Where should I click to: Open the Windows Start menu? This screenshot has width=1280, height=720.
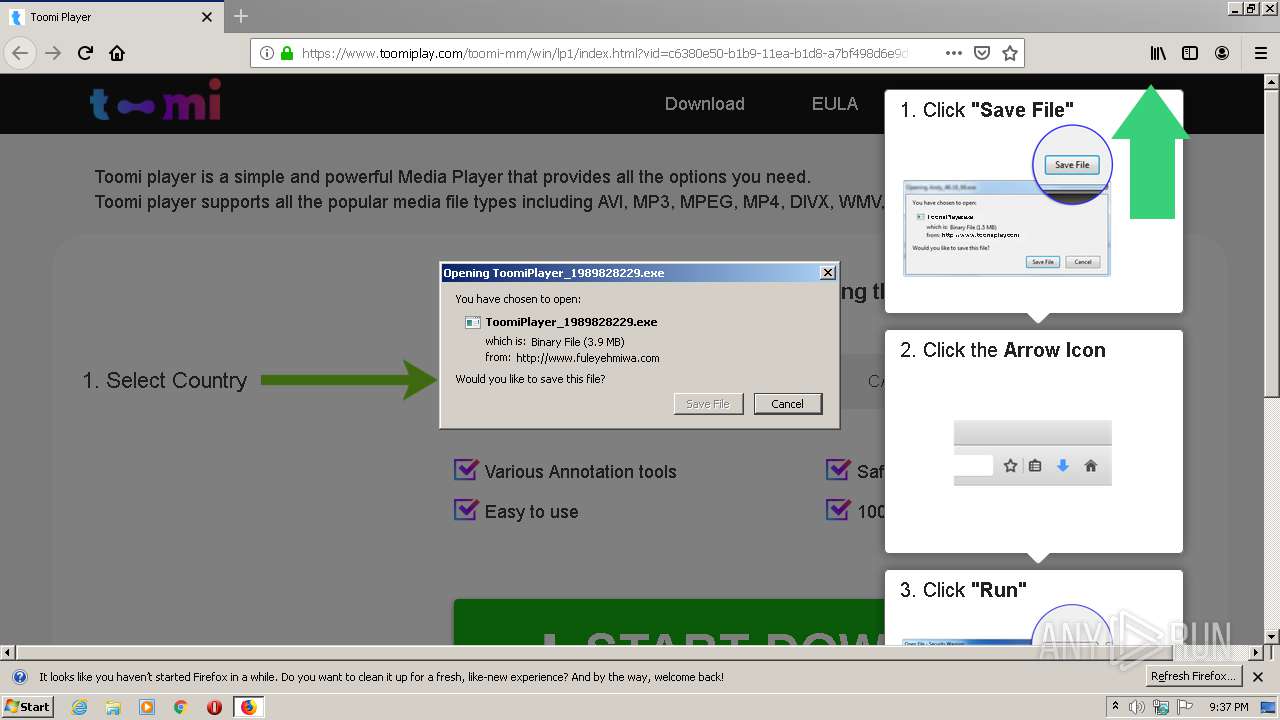point(28,706)
